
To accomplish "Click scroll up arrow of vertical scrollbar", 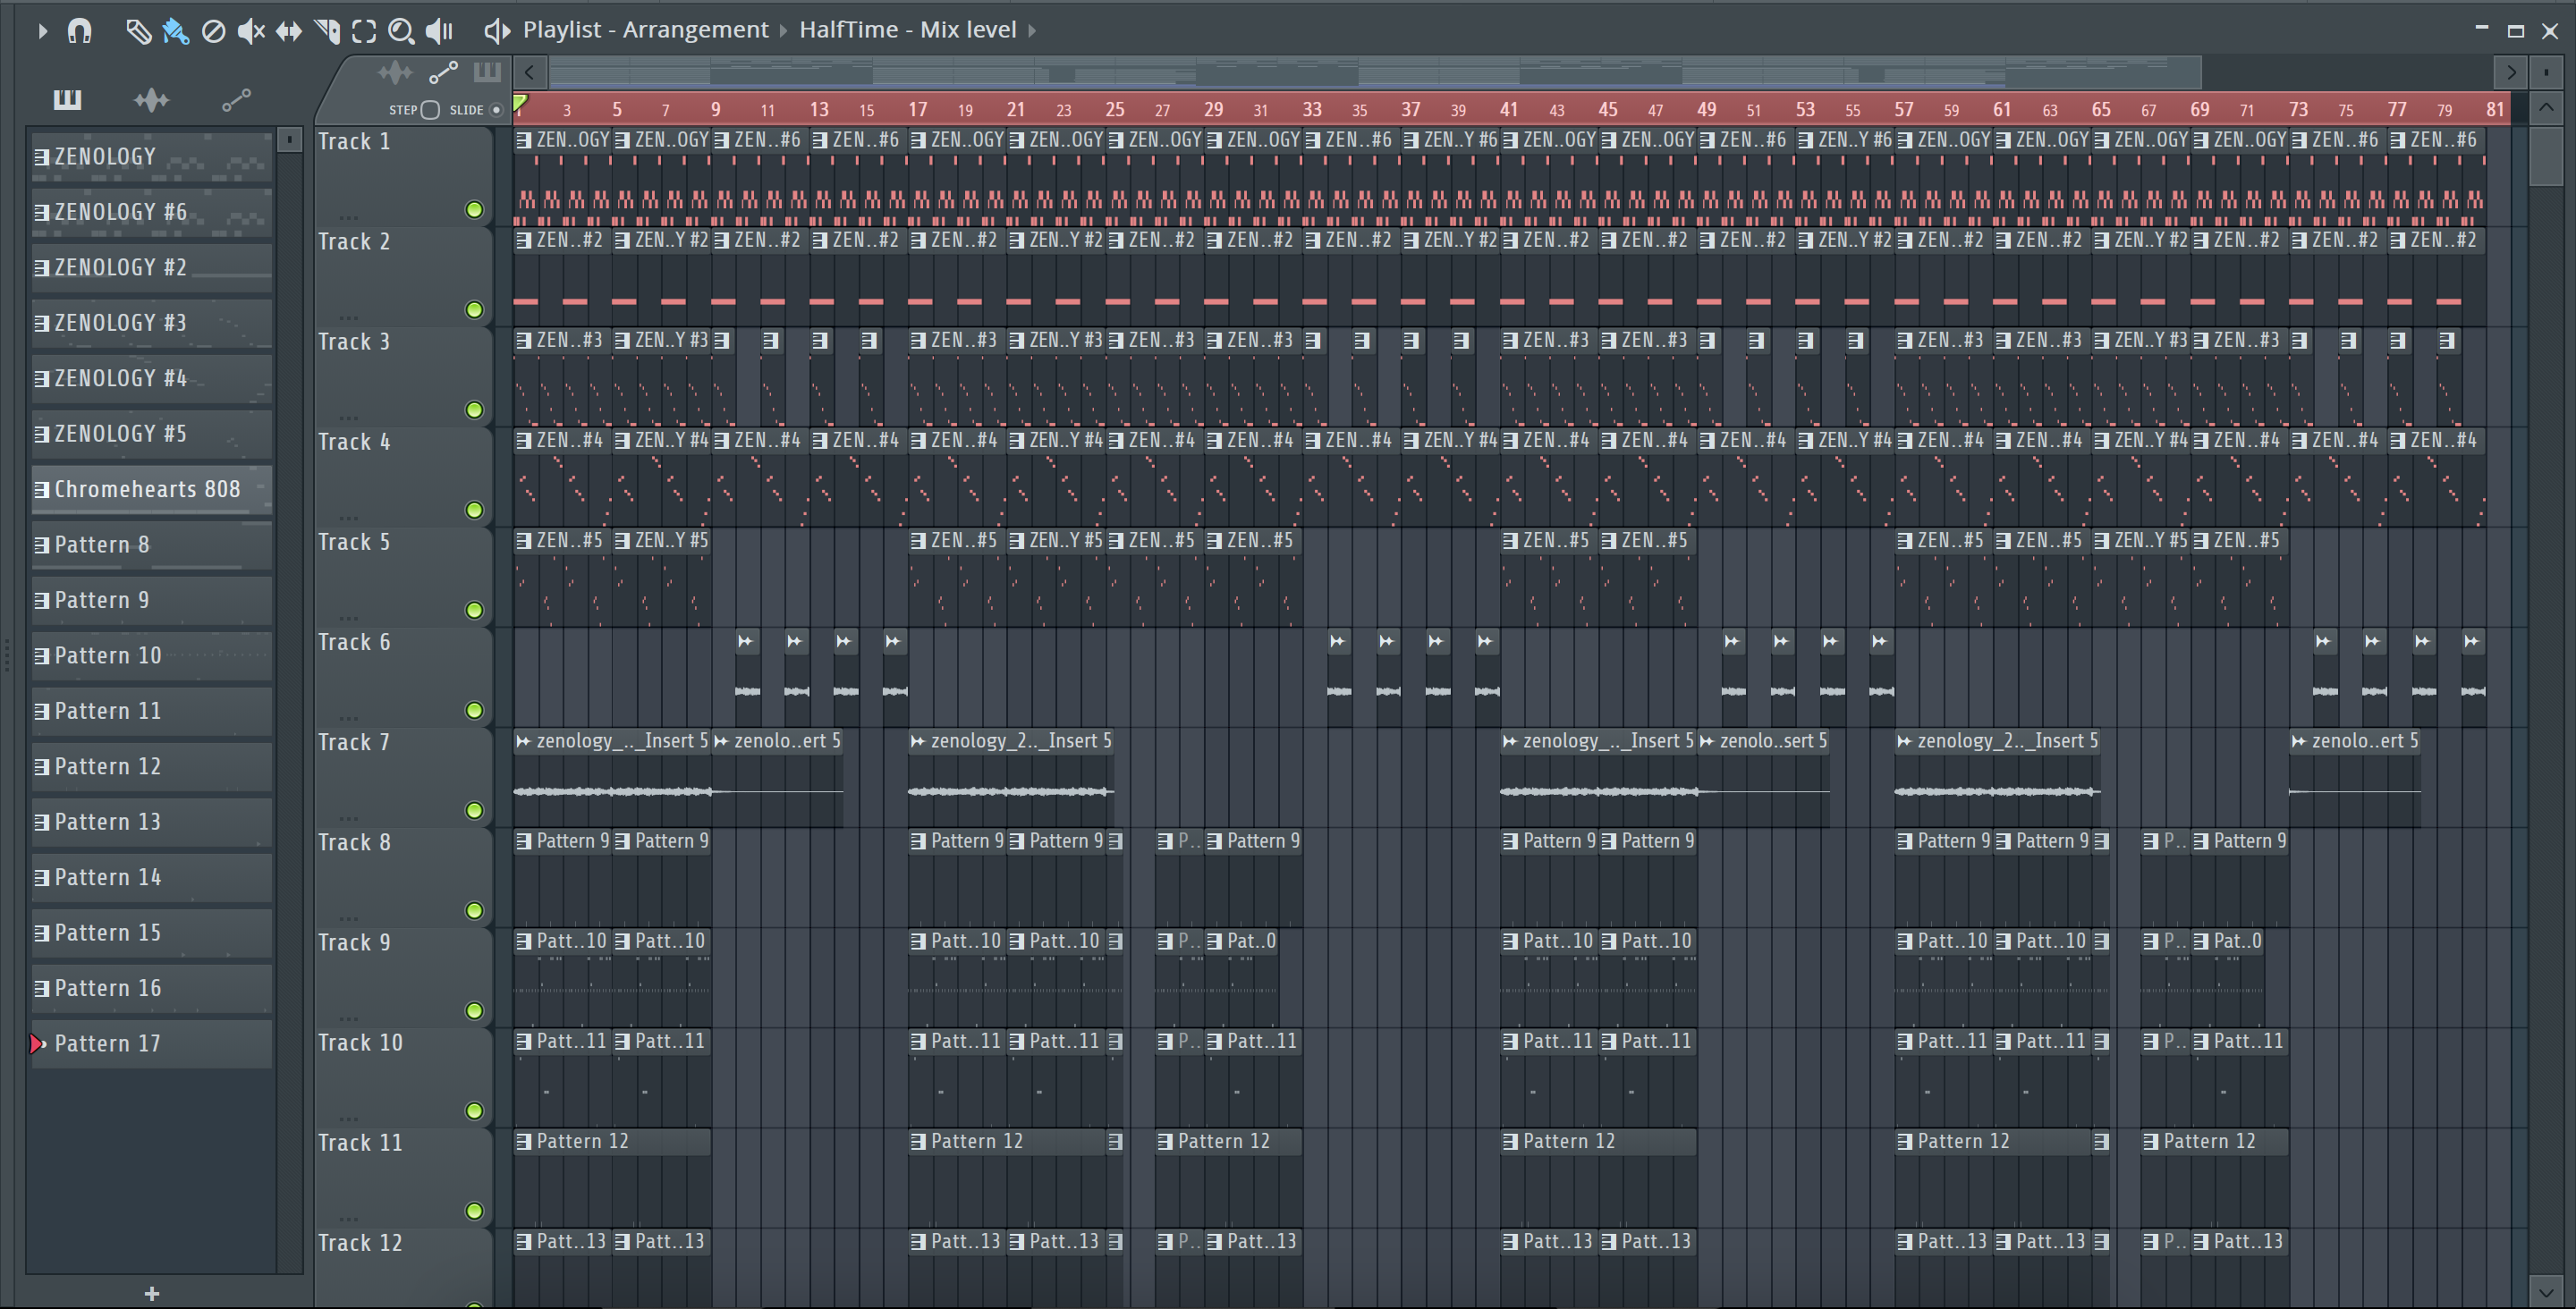I will click(2546, 107).
